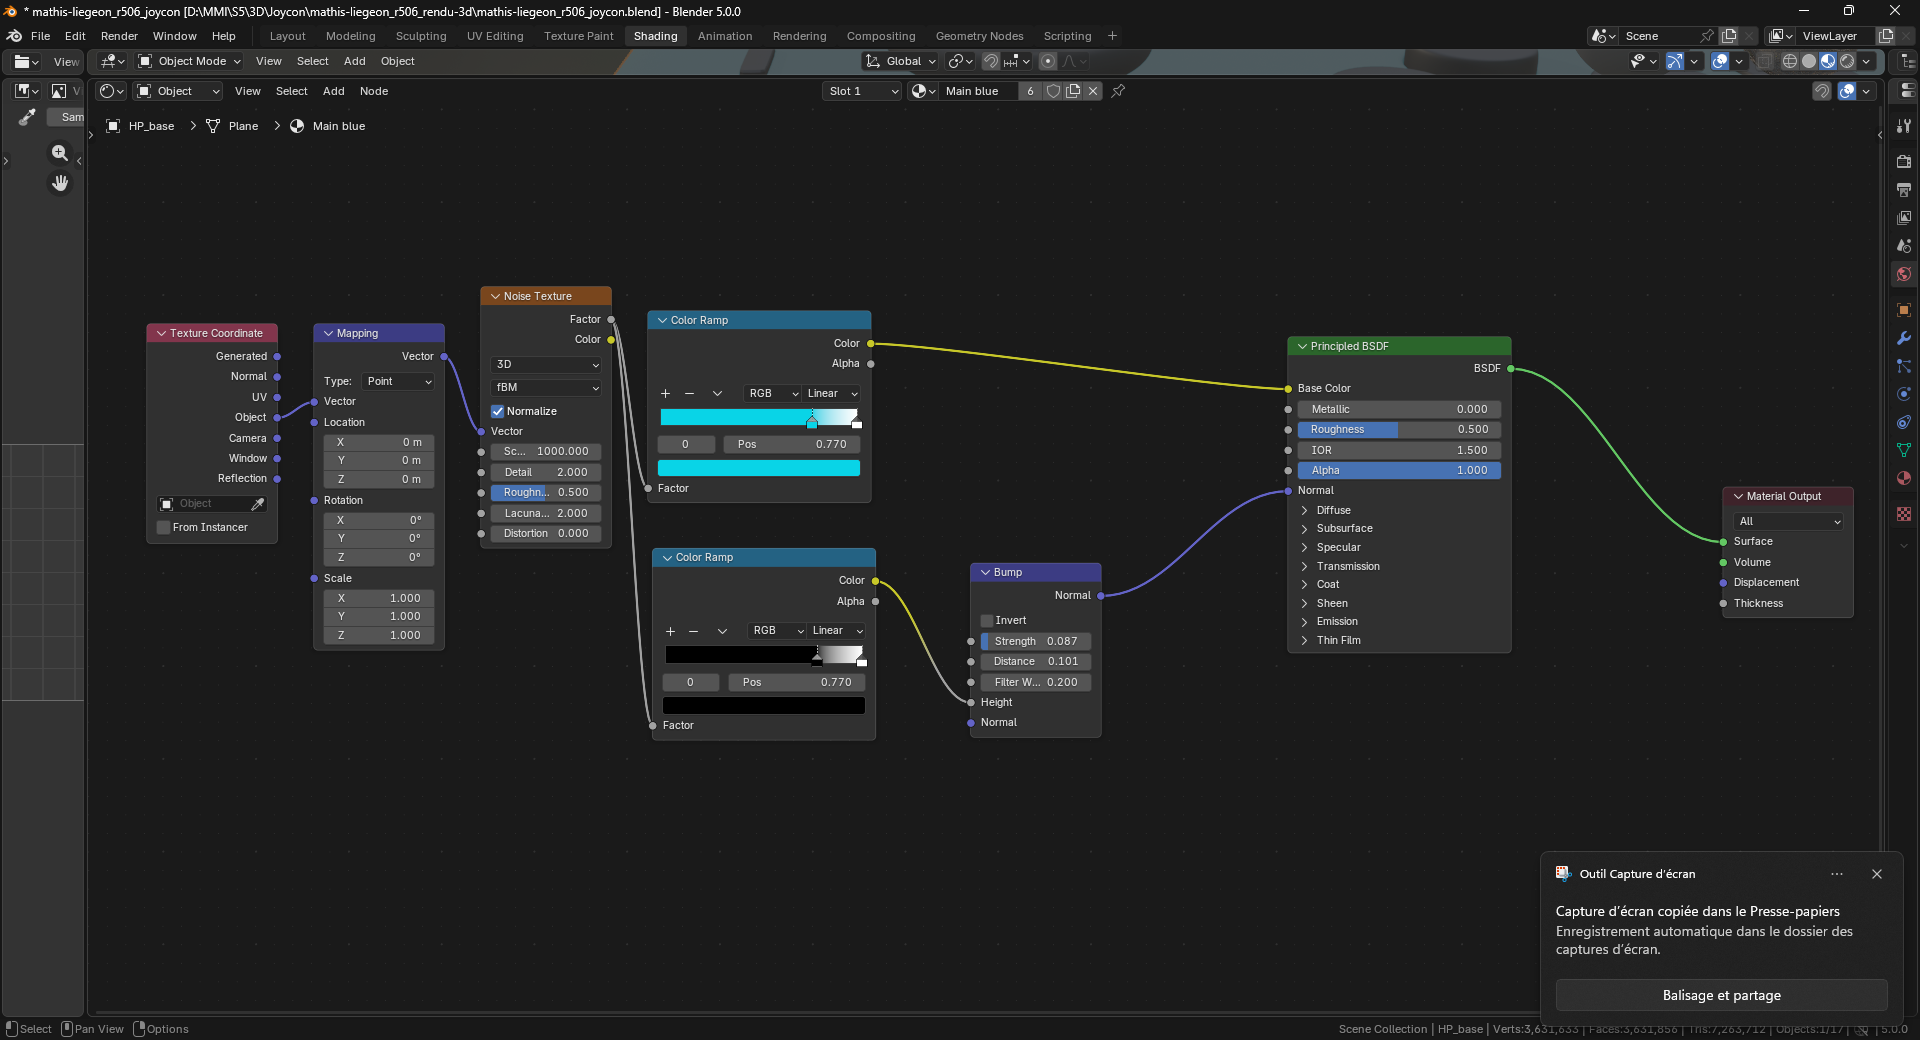
Task: Select the zoom magnifier tool
Action: (60, 153)
